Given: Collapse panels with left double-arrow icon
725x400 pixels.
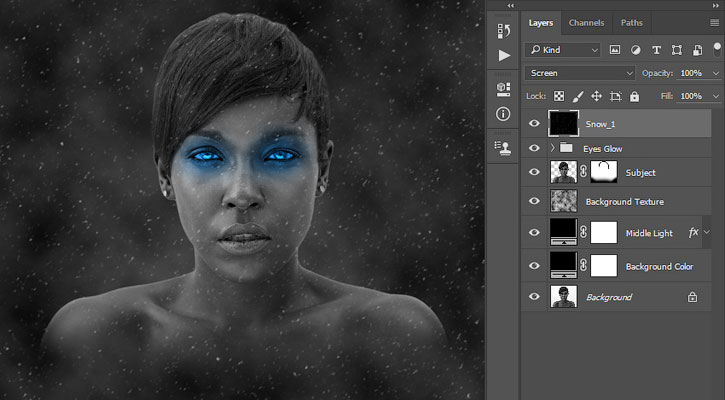Looking at the screenshot, I should click(510, 6).
